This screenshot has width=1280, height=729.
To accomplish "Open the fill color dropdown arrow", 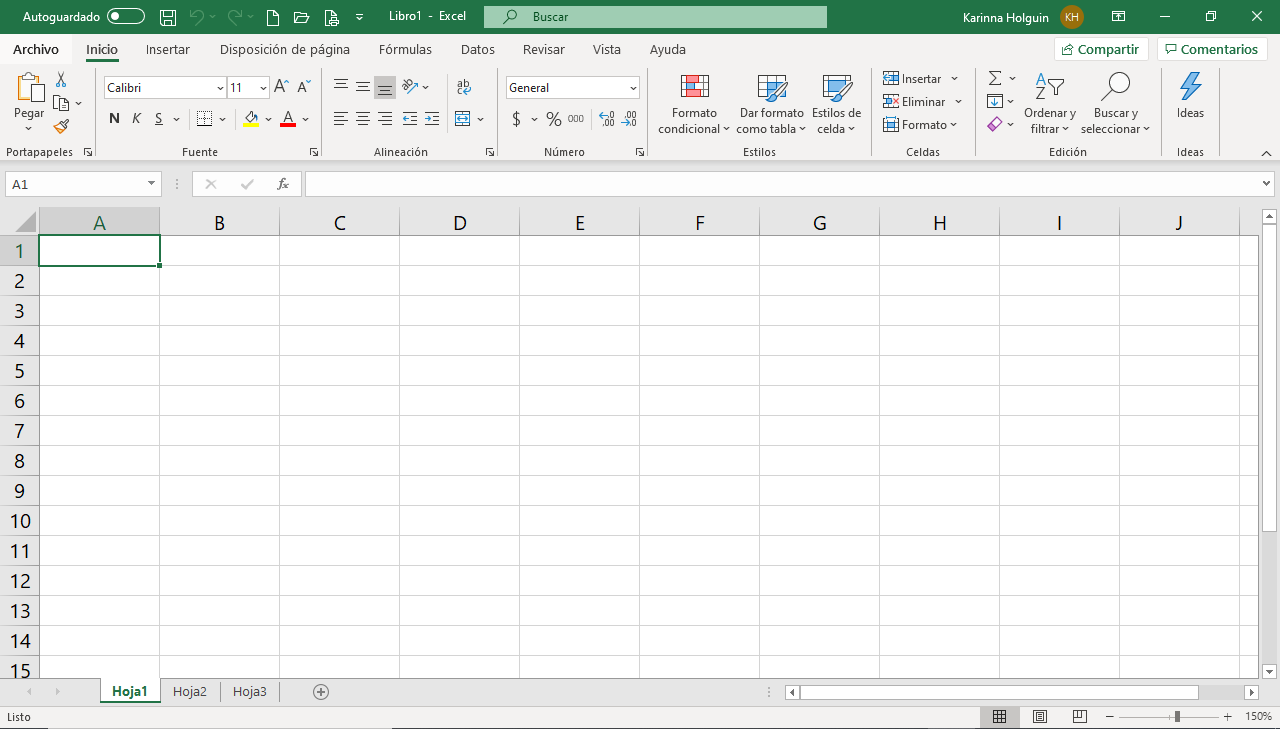I will (267, 118).
